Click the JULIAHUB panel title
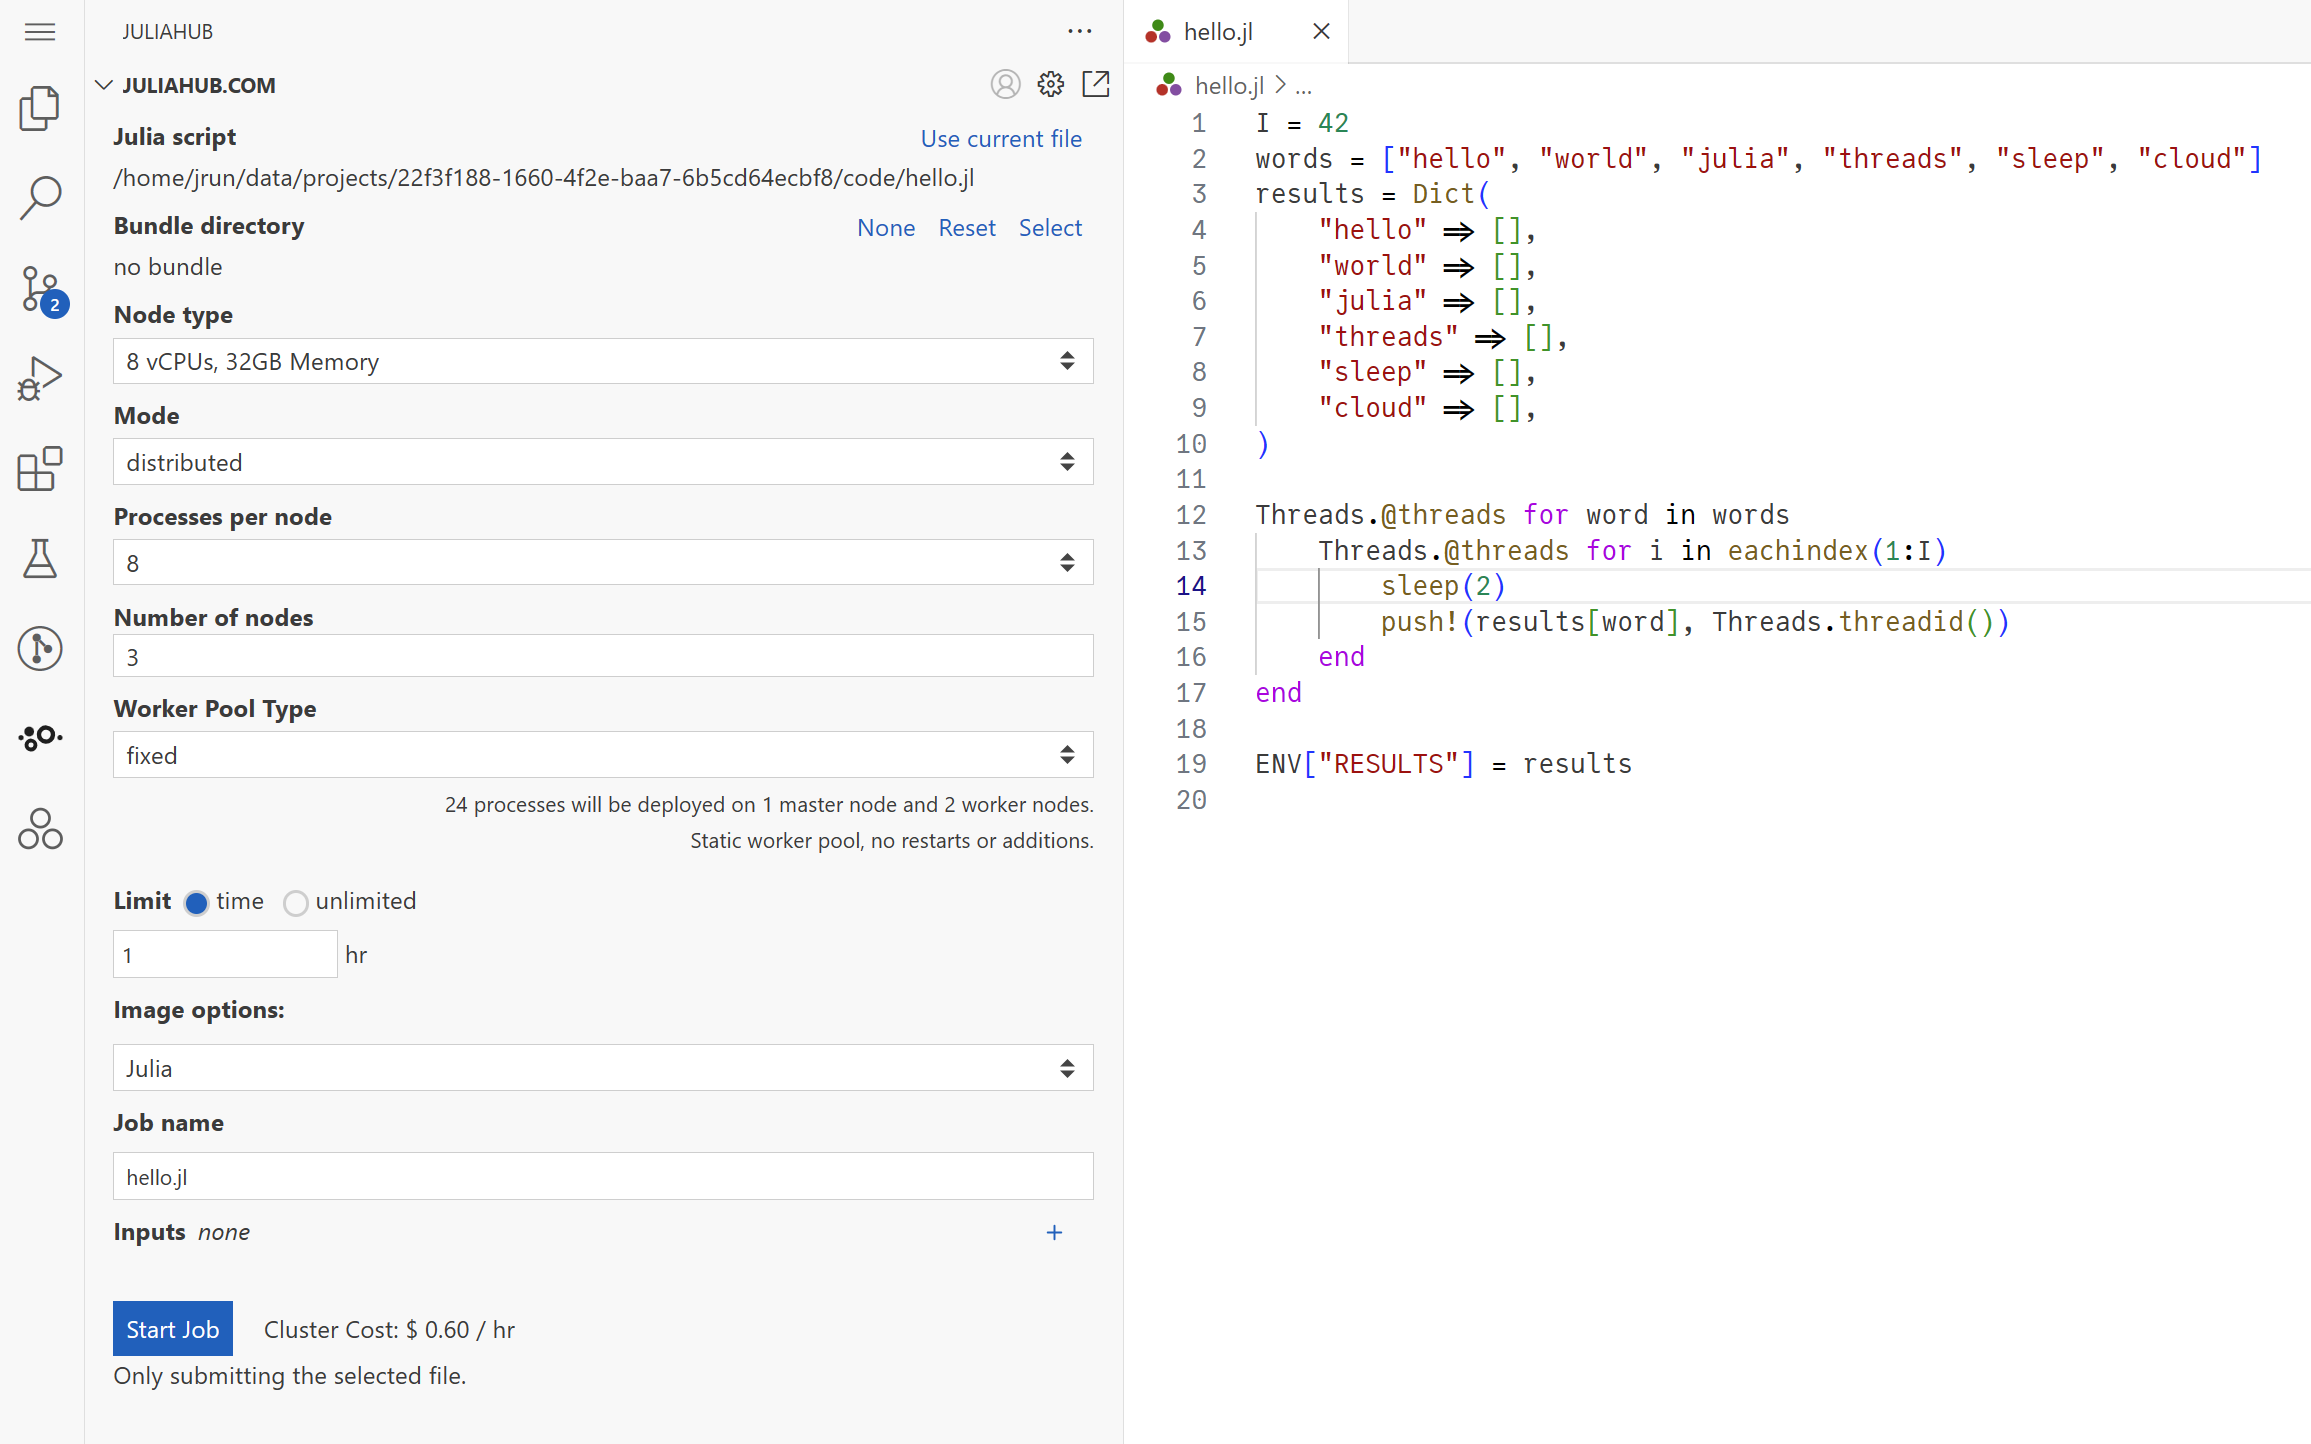This screenshot has width=2311, height=1444. click(x=167, y=32)
